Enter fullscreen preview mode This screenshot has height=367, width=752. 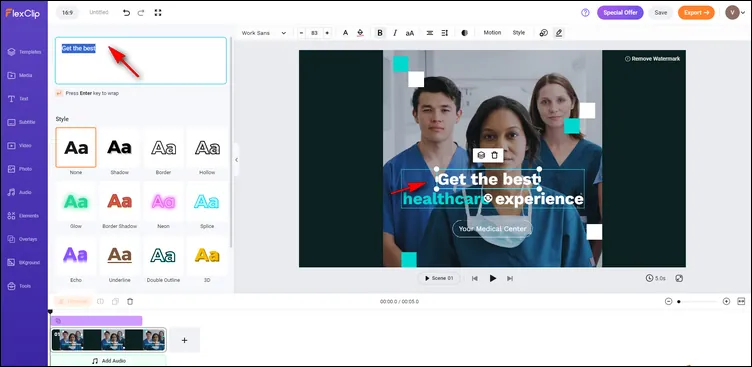158,13
